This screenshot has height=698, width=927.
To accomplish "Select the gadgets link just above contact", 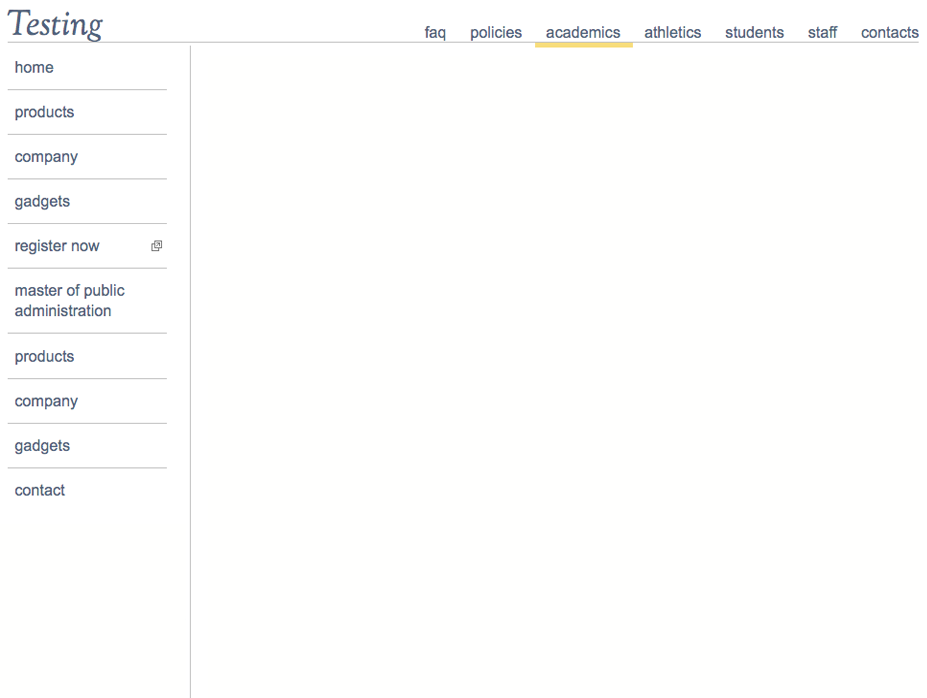I will [x=42, y=446].
